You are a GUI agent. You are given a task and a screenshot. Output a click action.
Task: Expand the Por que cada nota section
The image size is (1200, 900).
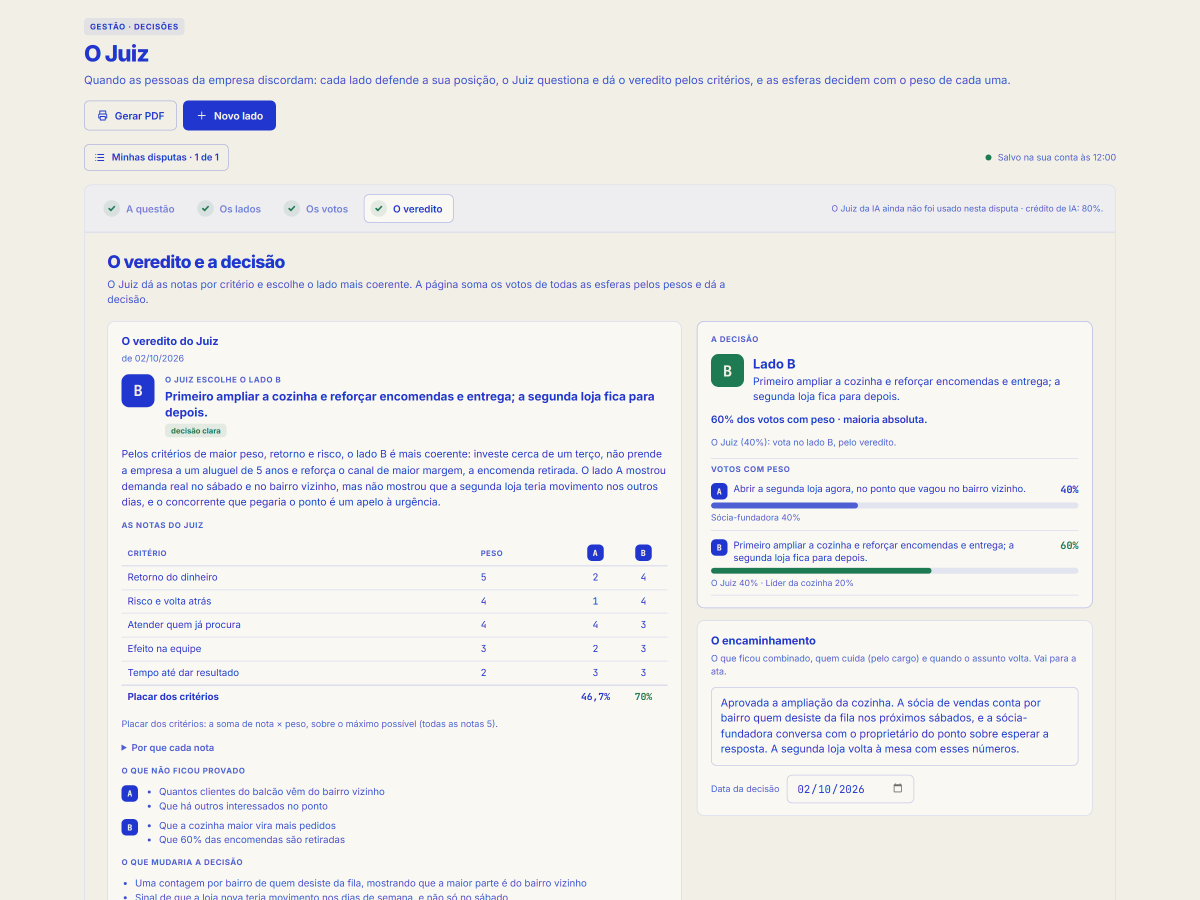point(168,748)
